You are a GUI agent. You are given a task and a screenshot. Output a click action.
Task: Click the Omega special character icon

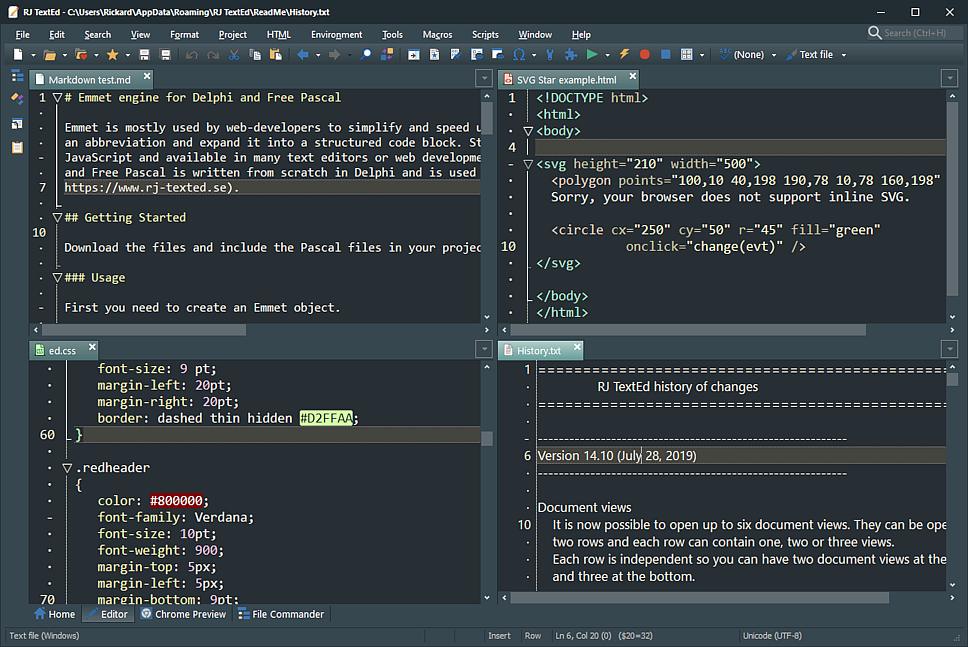[x=519, y=54]
